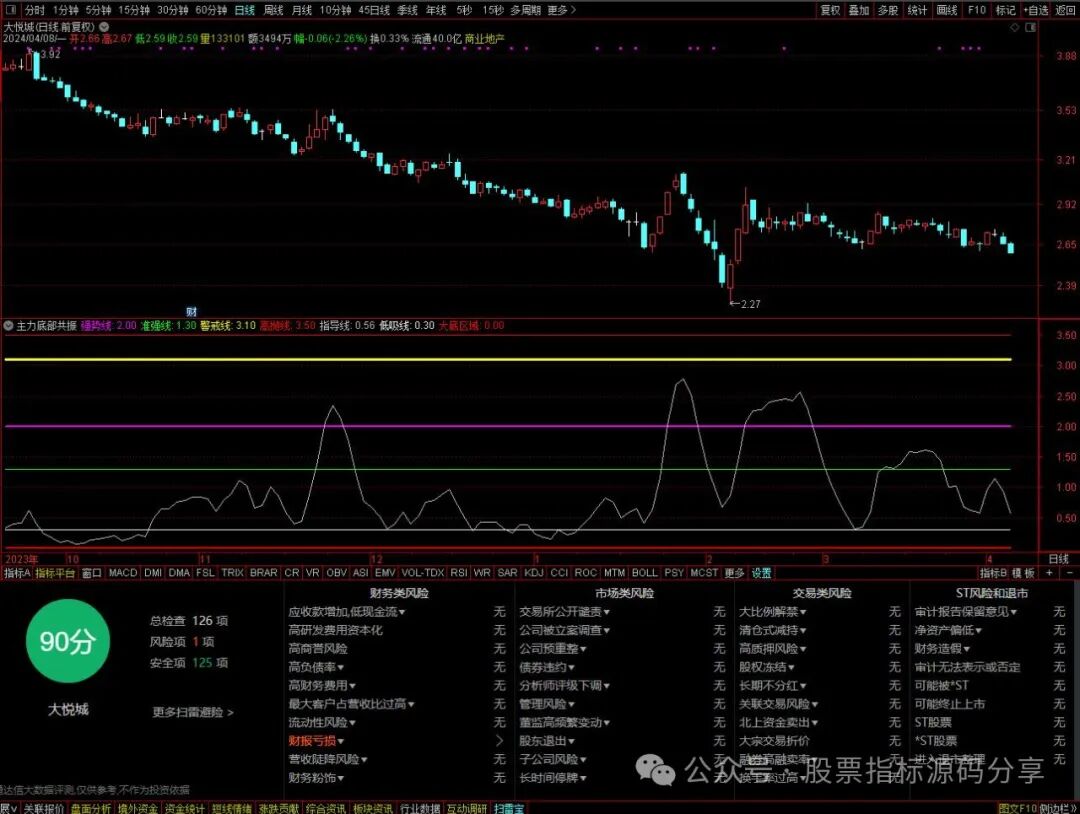
Task: Select the 5分钟 period
Action: pyautogui.click(x=98, y=10)
